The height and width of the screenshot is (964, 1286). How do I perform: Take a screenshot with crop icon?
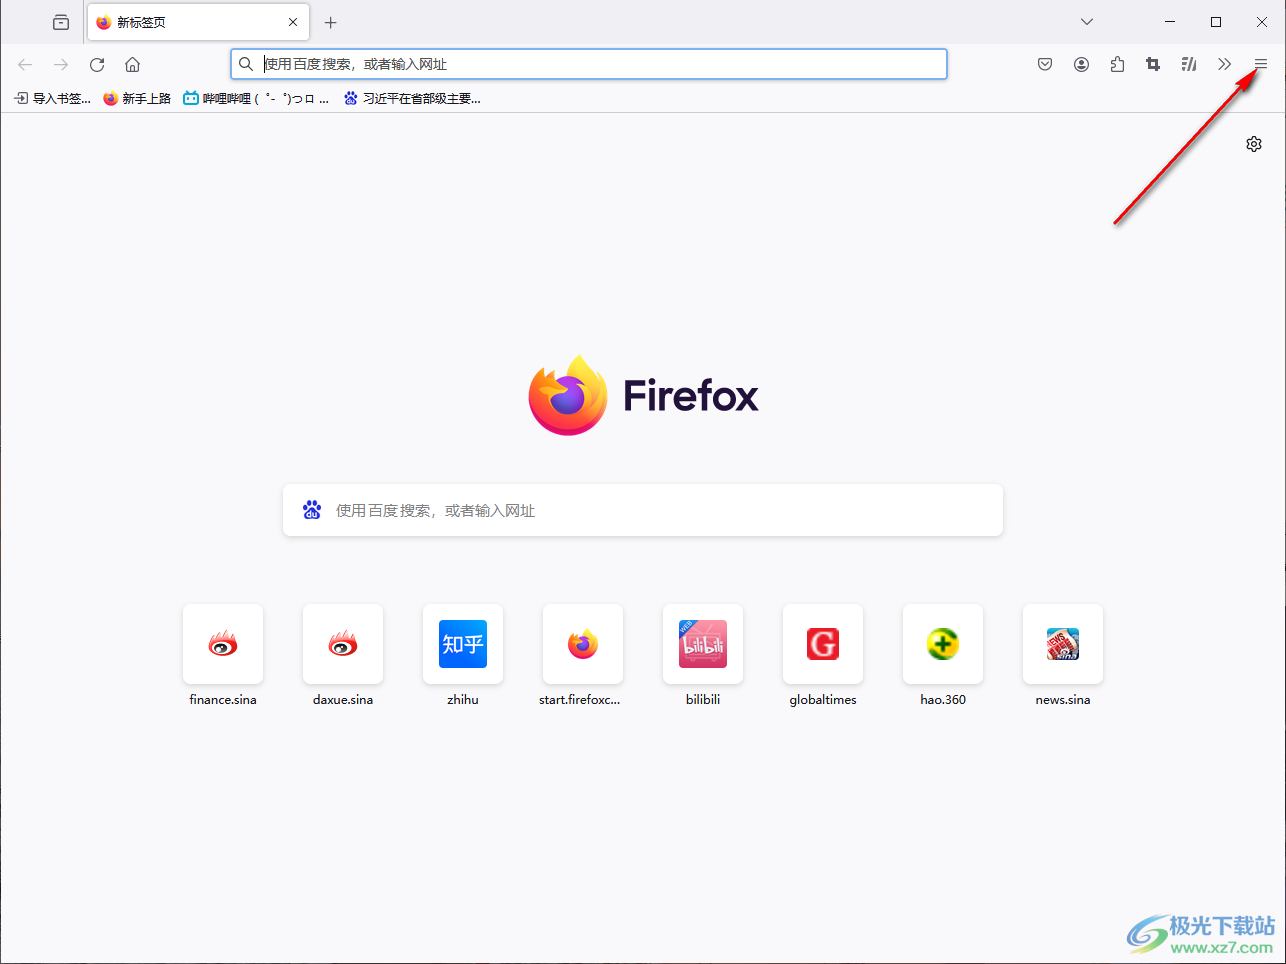pyautogui.click(x=1153, y=64)
